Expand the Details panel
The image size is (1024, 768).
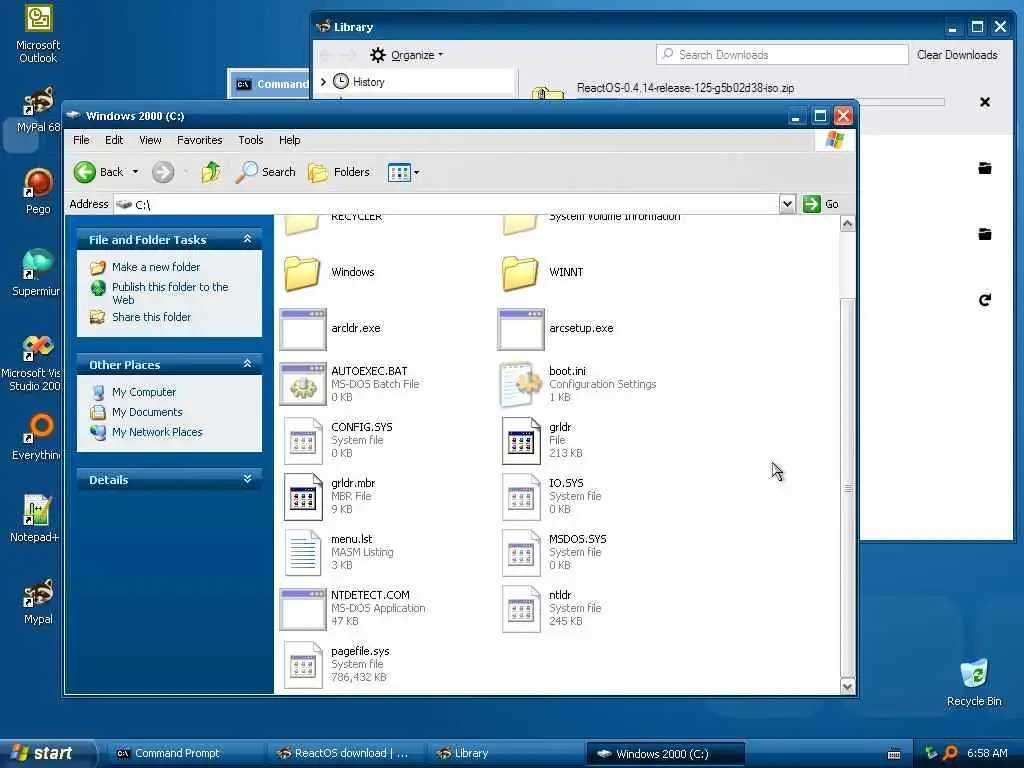coord(248,479)
